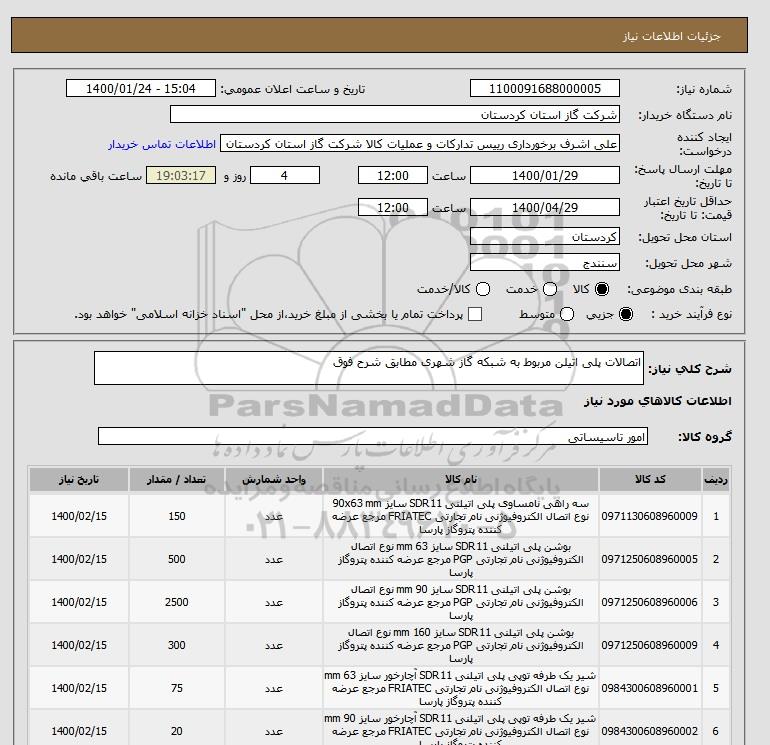Image resolution: width=770 pixels, height=745 pixels.
Task: Click quantity 300 in row 4
Action: point(177,645)
